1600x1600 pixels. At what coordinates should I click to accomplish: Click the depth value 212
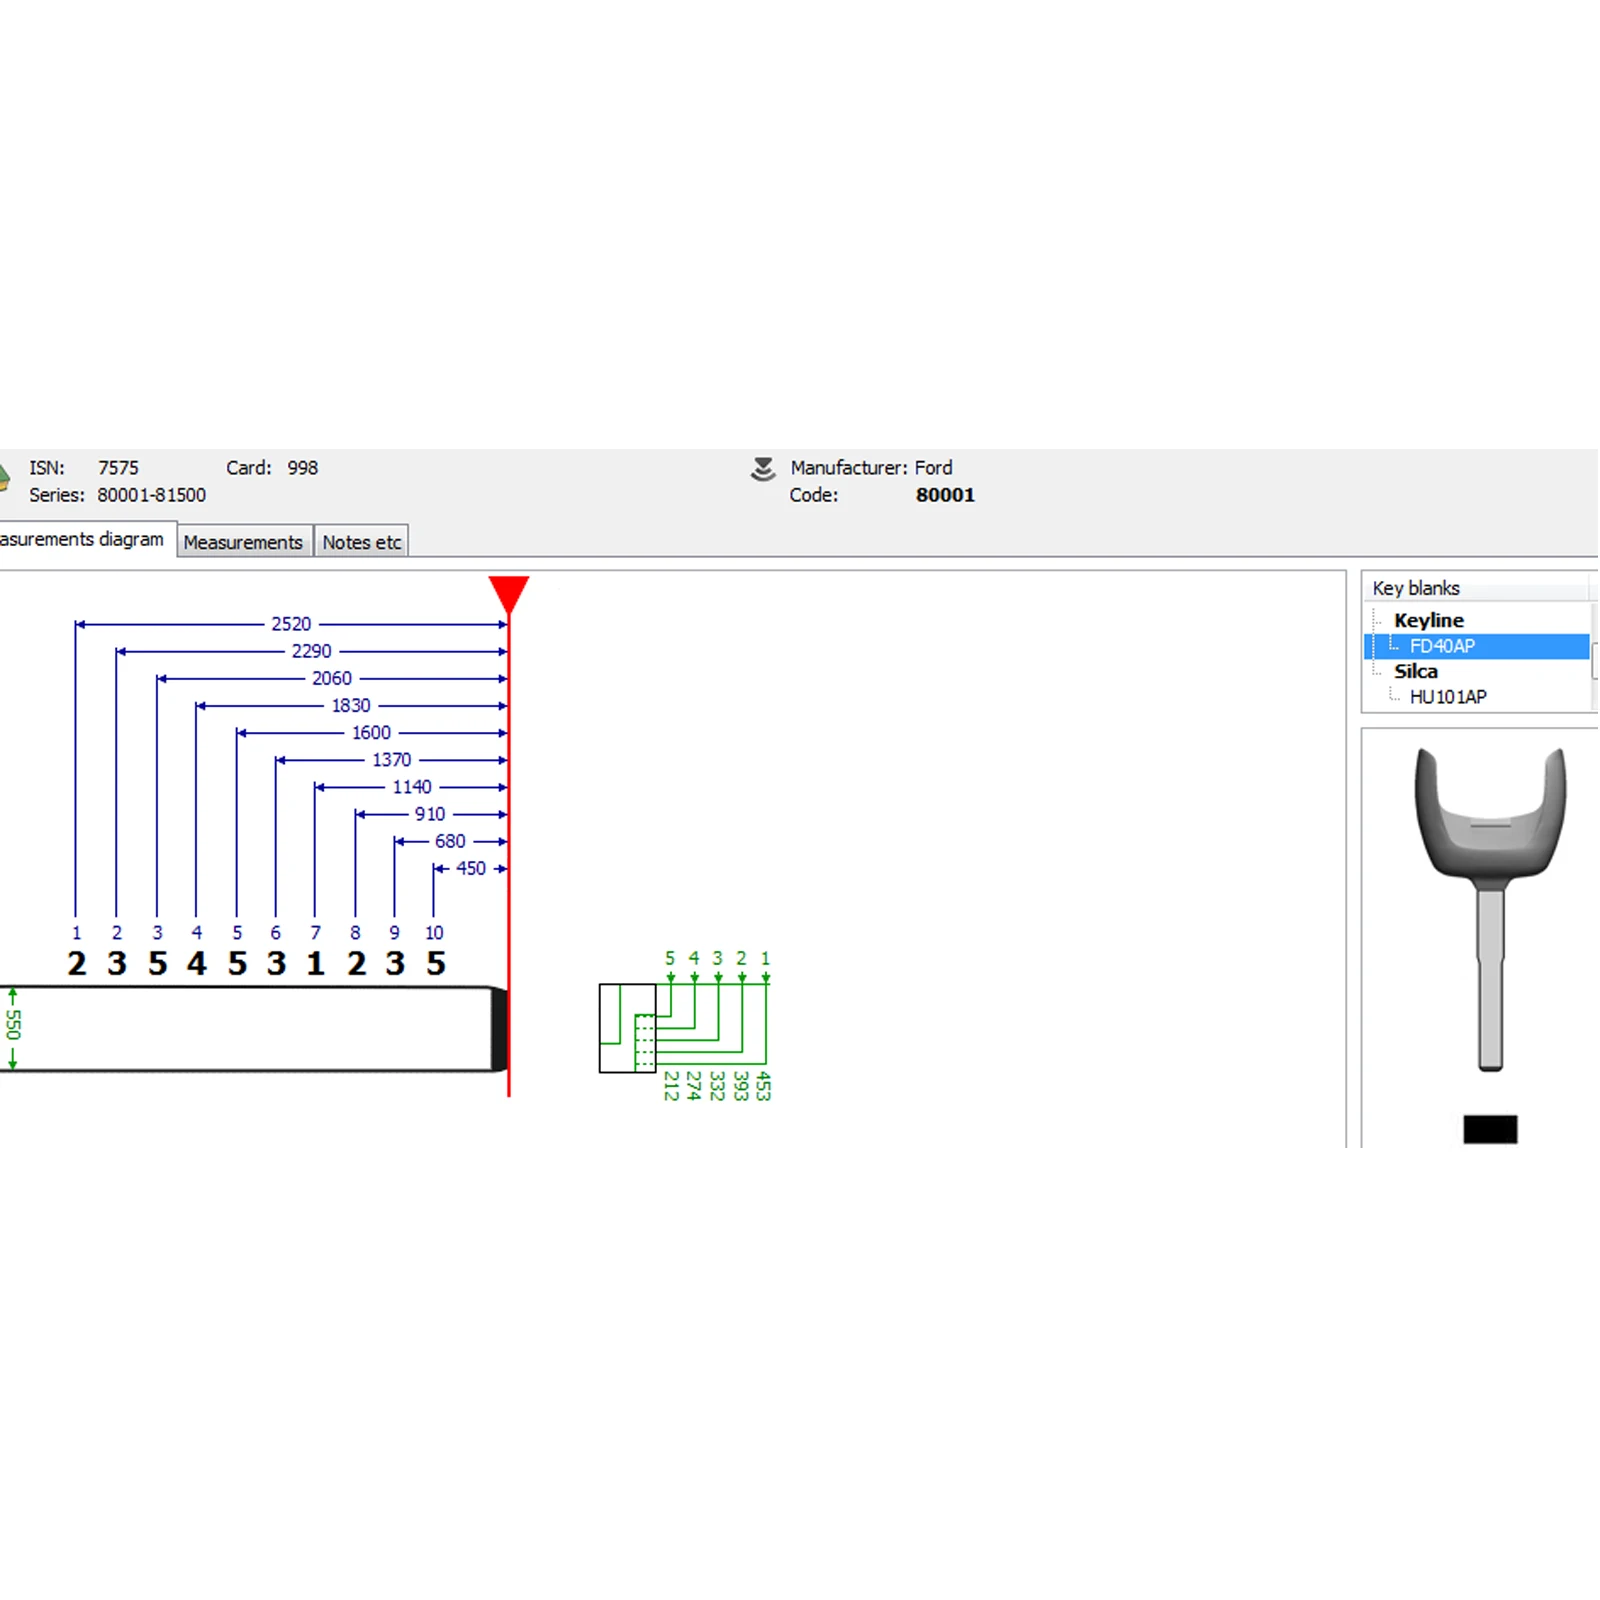pyautogui.click(x=671, y=1086)
